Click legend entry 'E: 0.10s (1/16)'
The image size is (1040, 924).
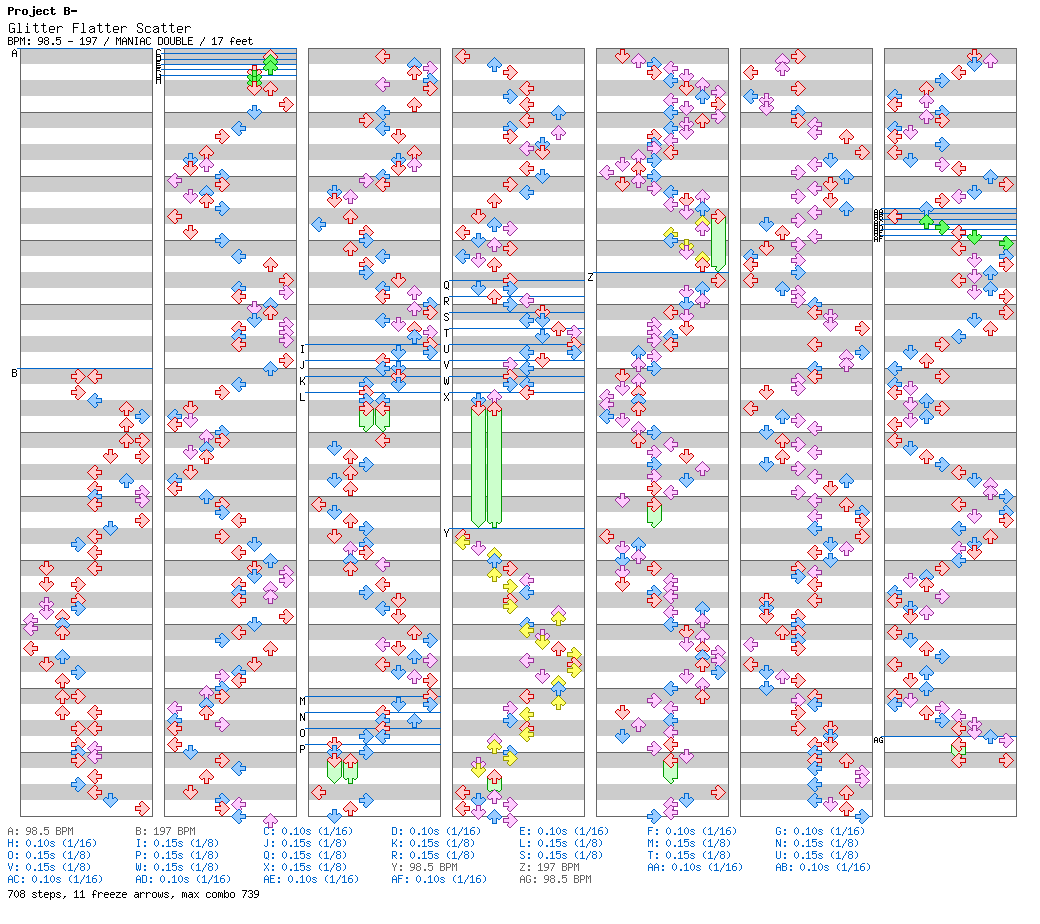(x=564, y=831)
